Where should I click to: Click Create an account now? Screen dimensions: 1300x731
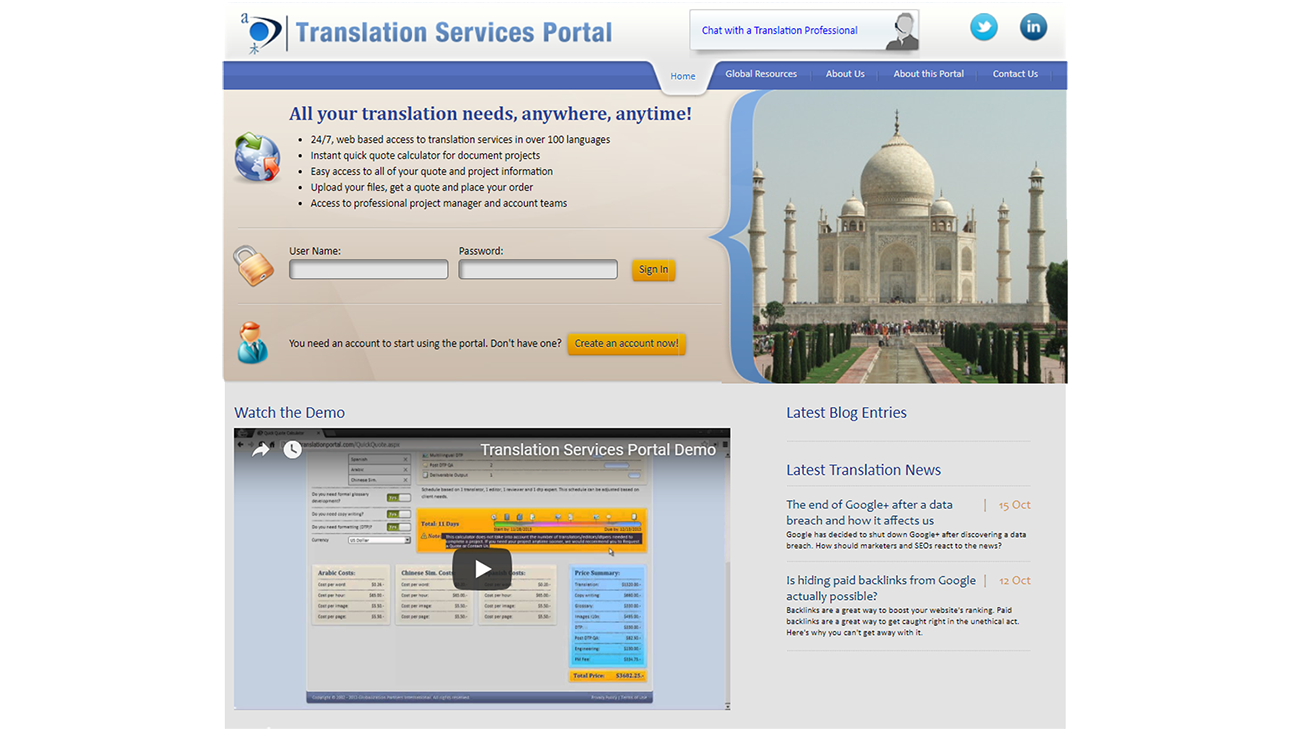click(x=626, y=343)
